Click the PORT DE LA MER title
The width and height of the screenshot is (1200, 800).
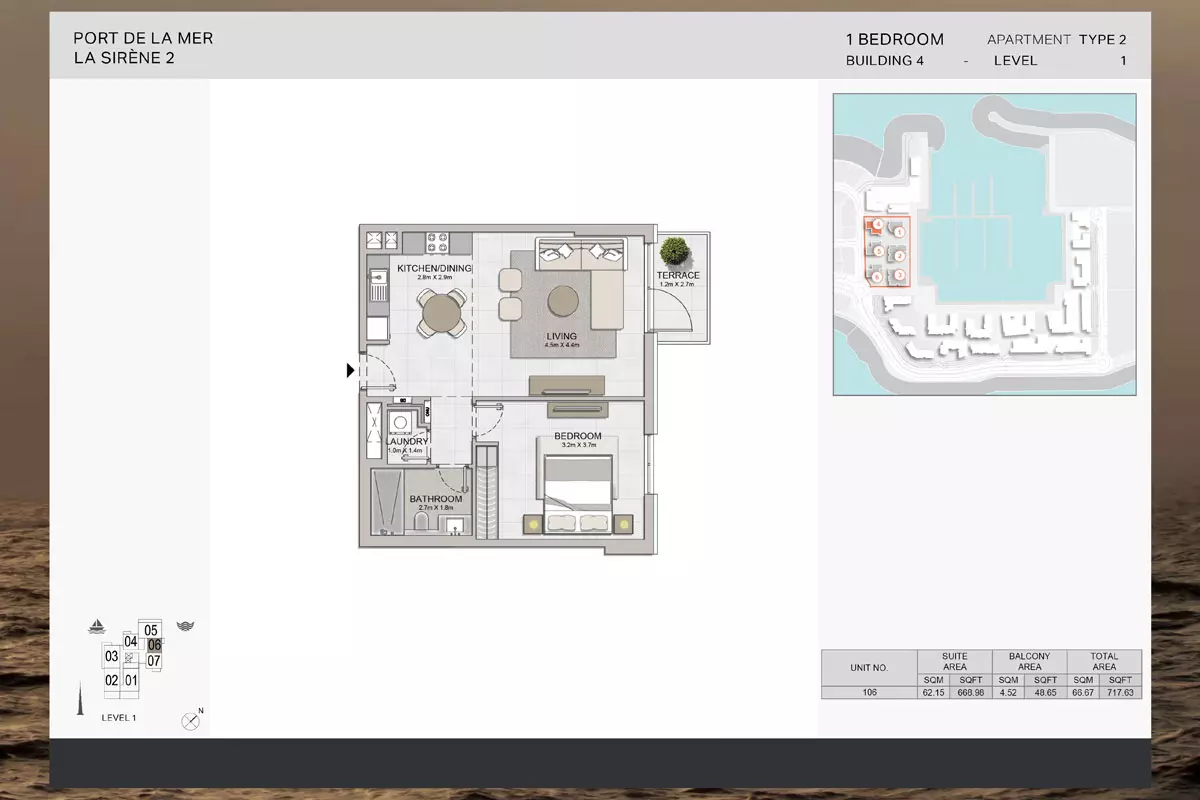(x=143, y=38)
